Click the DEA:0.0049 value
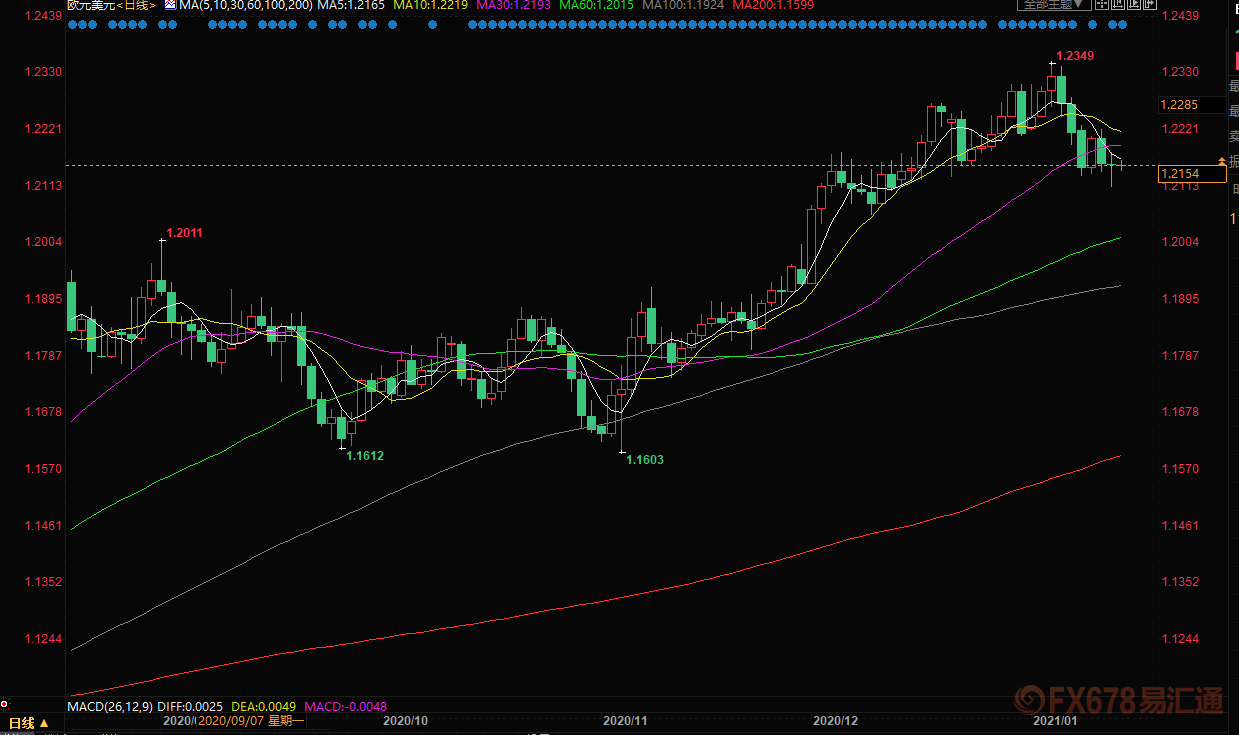1239x735 pixels. coord(263,707)
